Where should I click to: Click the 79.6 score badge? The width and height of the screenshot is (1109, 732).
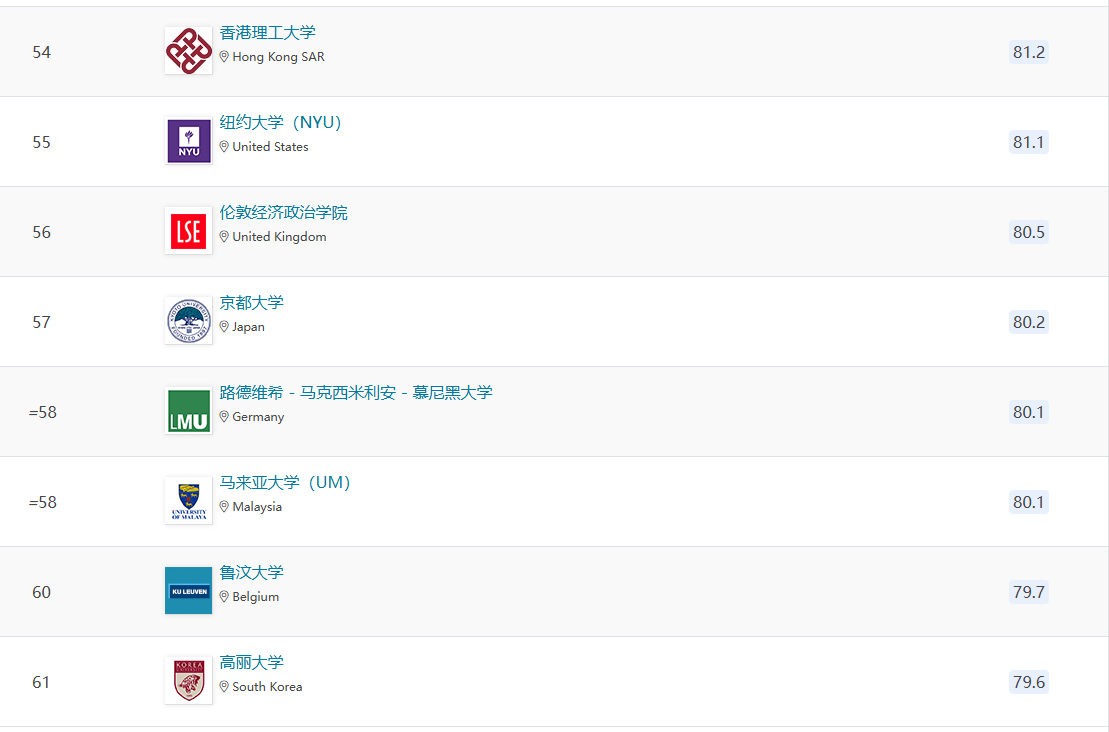[x=1028, y=681]
